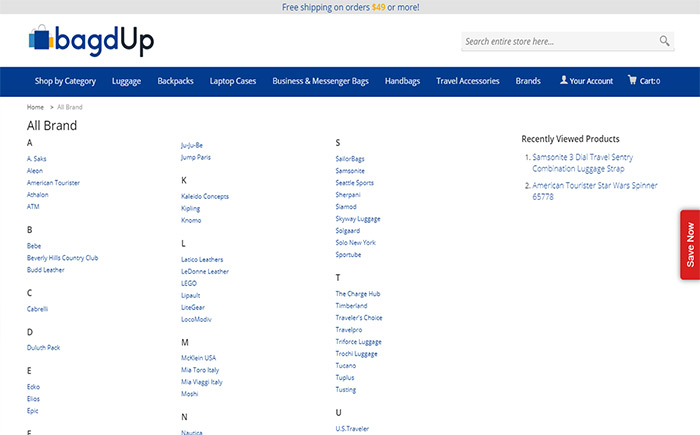Open the LEGO brand
700x435 pixels.
pos(189,283)
